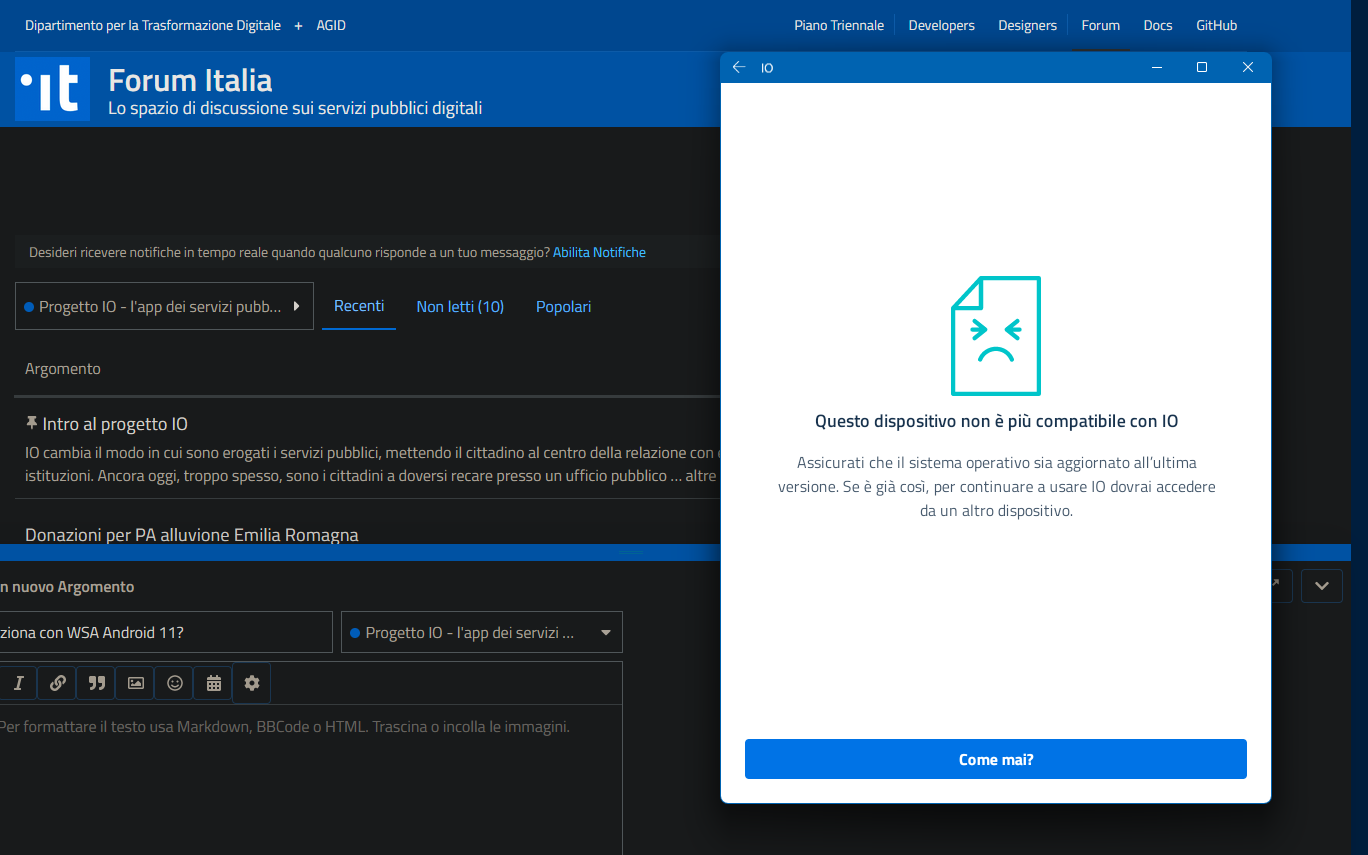
Task: Click the 'Assicurati che il sistema operativo' paragraph in the IO window
Action: coord(996,486)
